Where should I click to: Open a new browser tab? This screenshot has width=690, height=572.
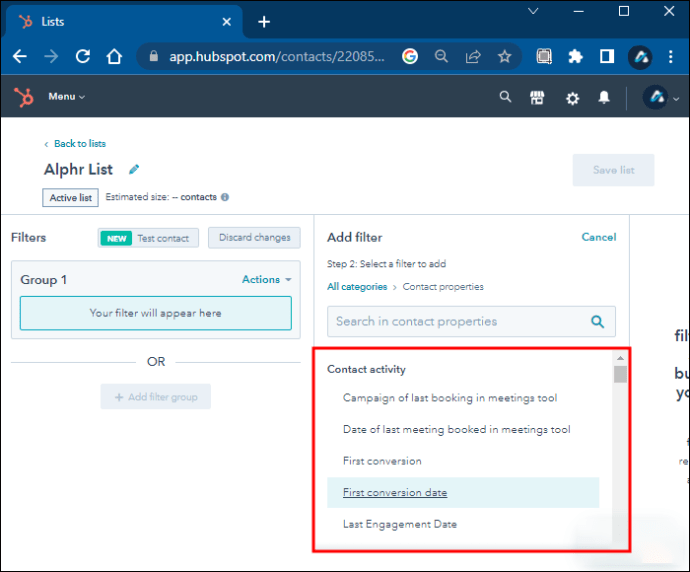264,22
